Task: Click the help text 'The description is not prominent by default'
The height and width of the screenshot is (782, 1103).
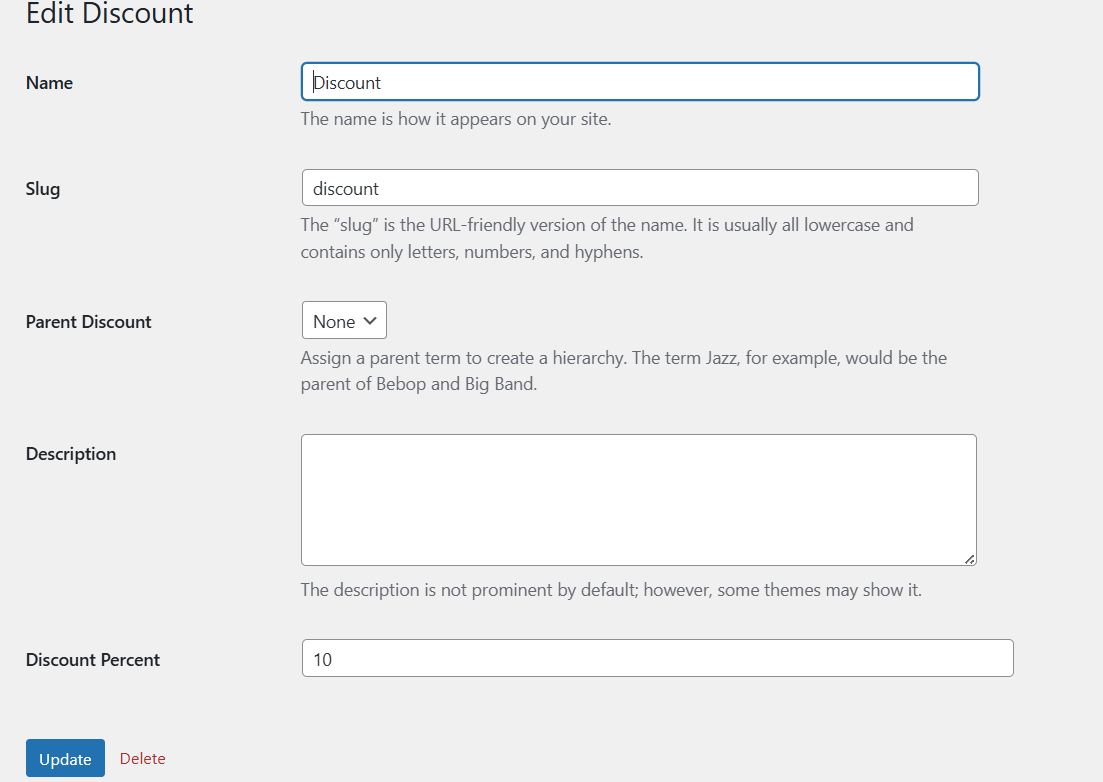Action: 611,589
